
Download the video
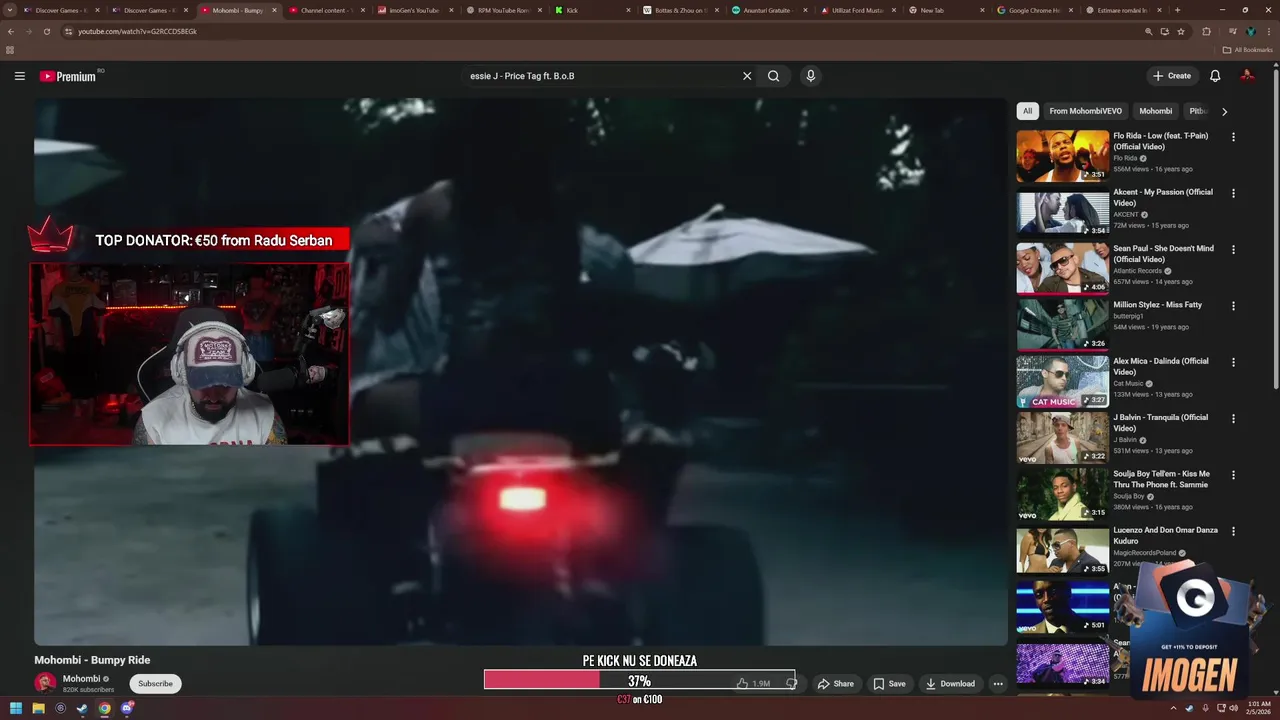(950, 684)
